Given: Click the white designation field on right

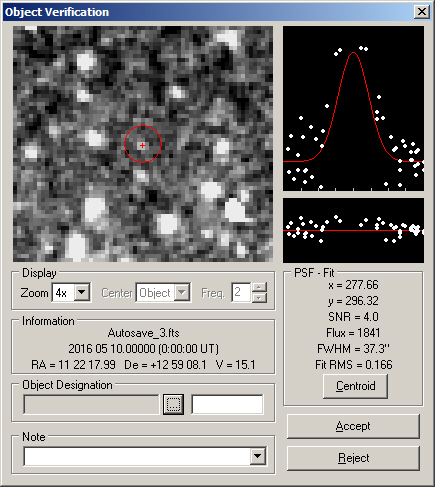Looking at the screenshot, I should tap(227, 405).
